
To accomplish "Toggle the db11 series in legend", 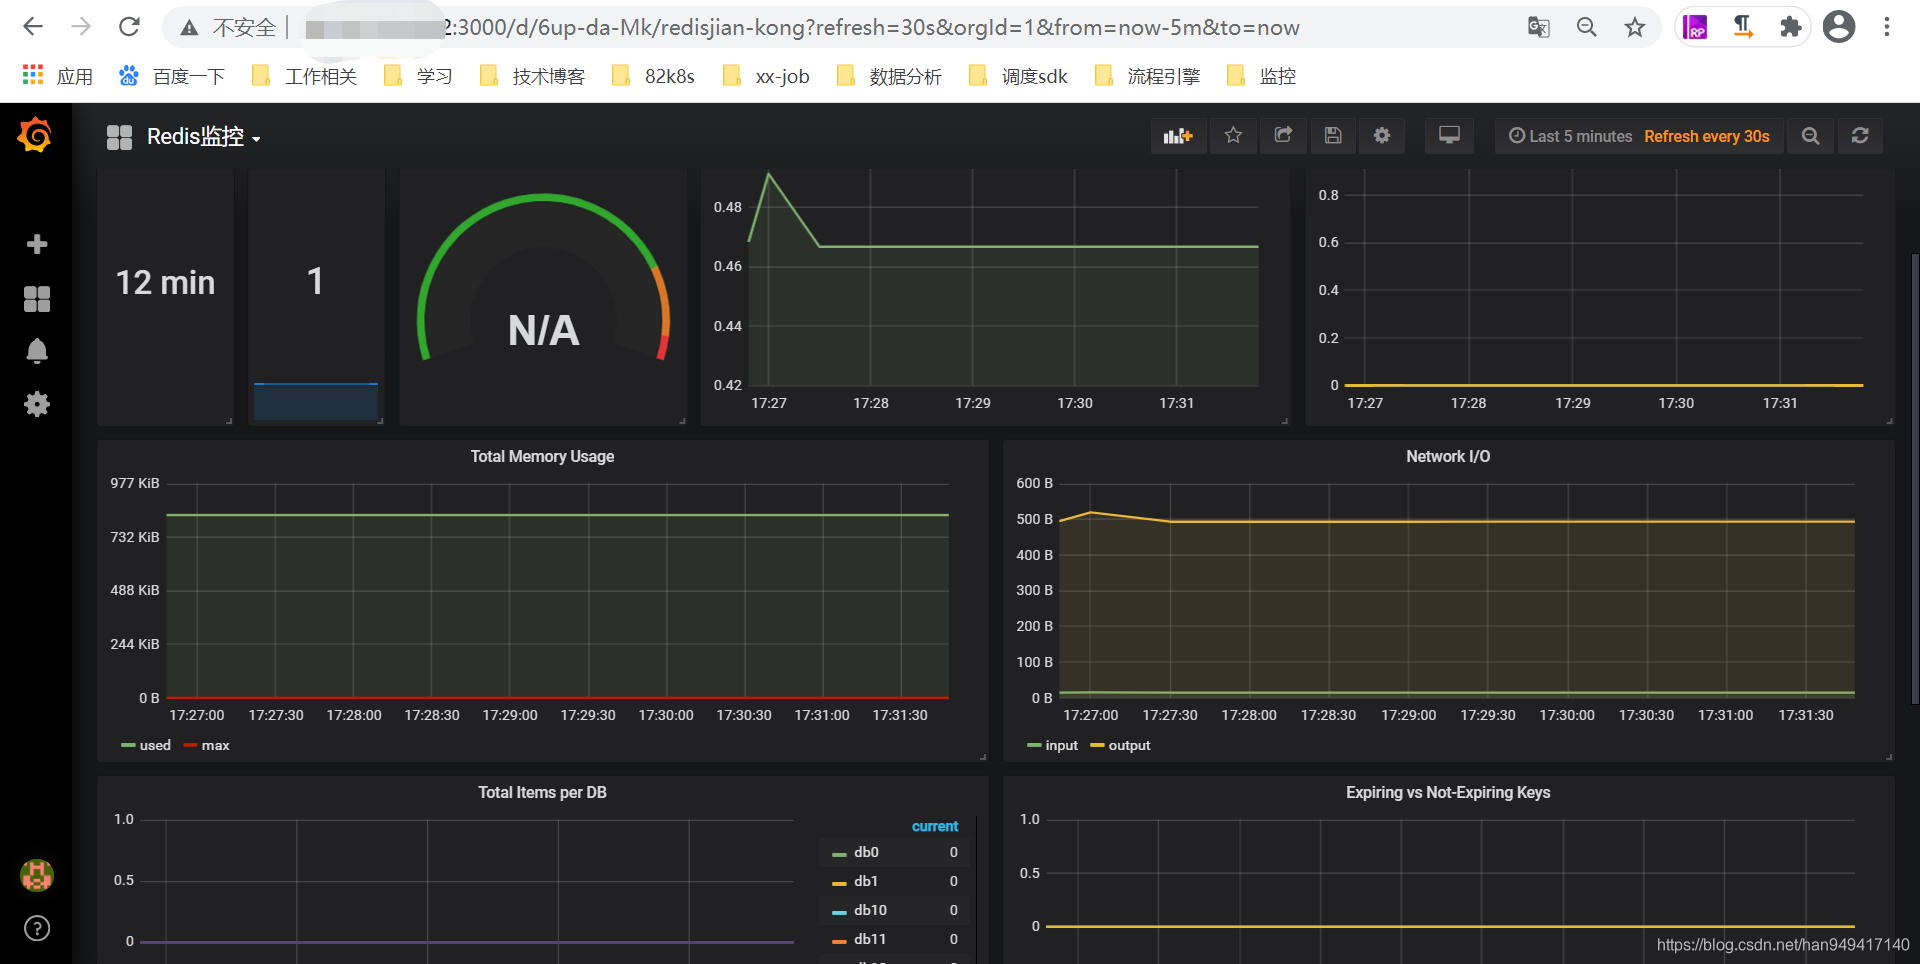I will [870, 939].
